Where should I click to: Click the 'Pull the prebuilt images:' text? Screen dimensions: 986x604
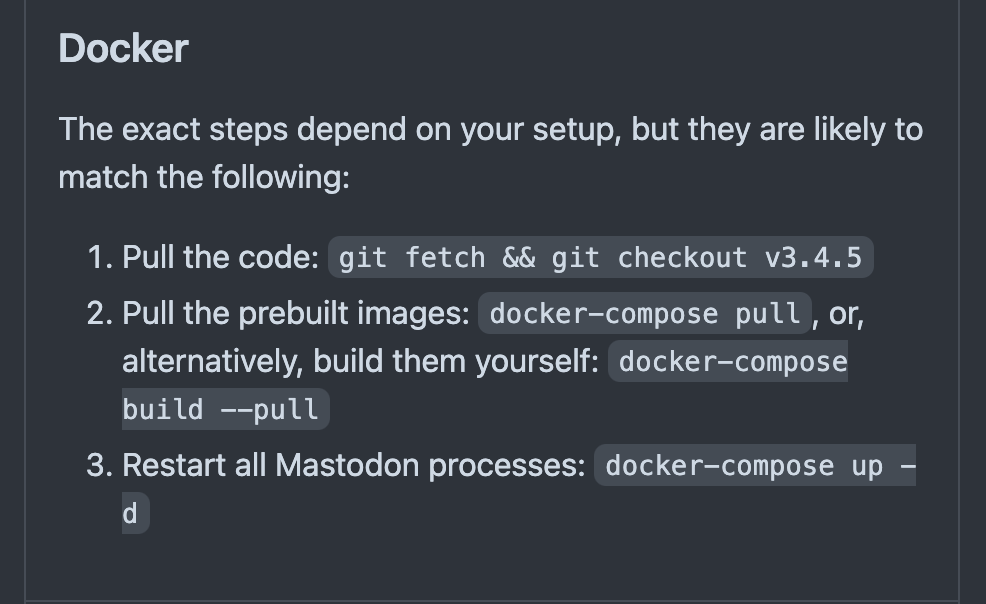(296, 313)
